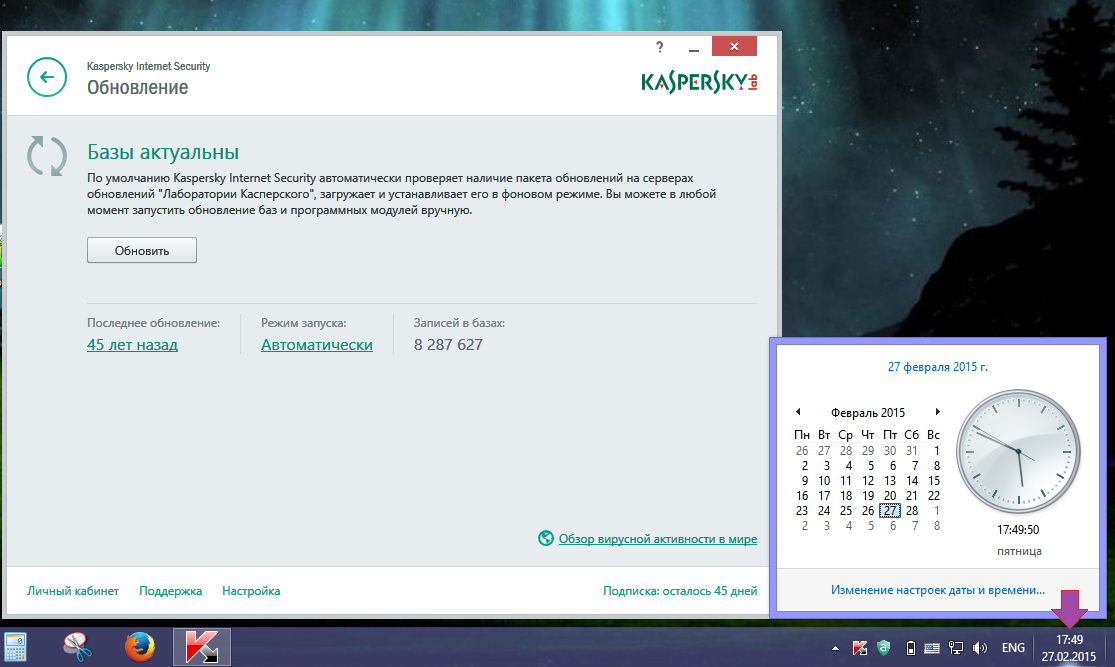The image size is (1115, 667).
Task: Open network tray icon
Action: 956,648
